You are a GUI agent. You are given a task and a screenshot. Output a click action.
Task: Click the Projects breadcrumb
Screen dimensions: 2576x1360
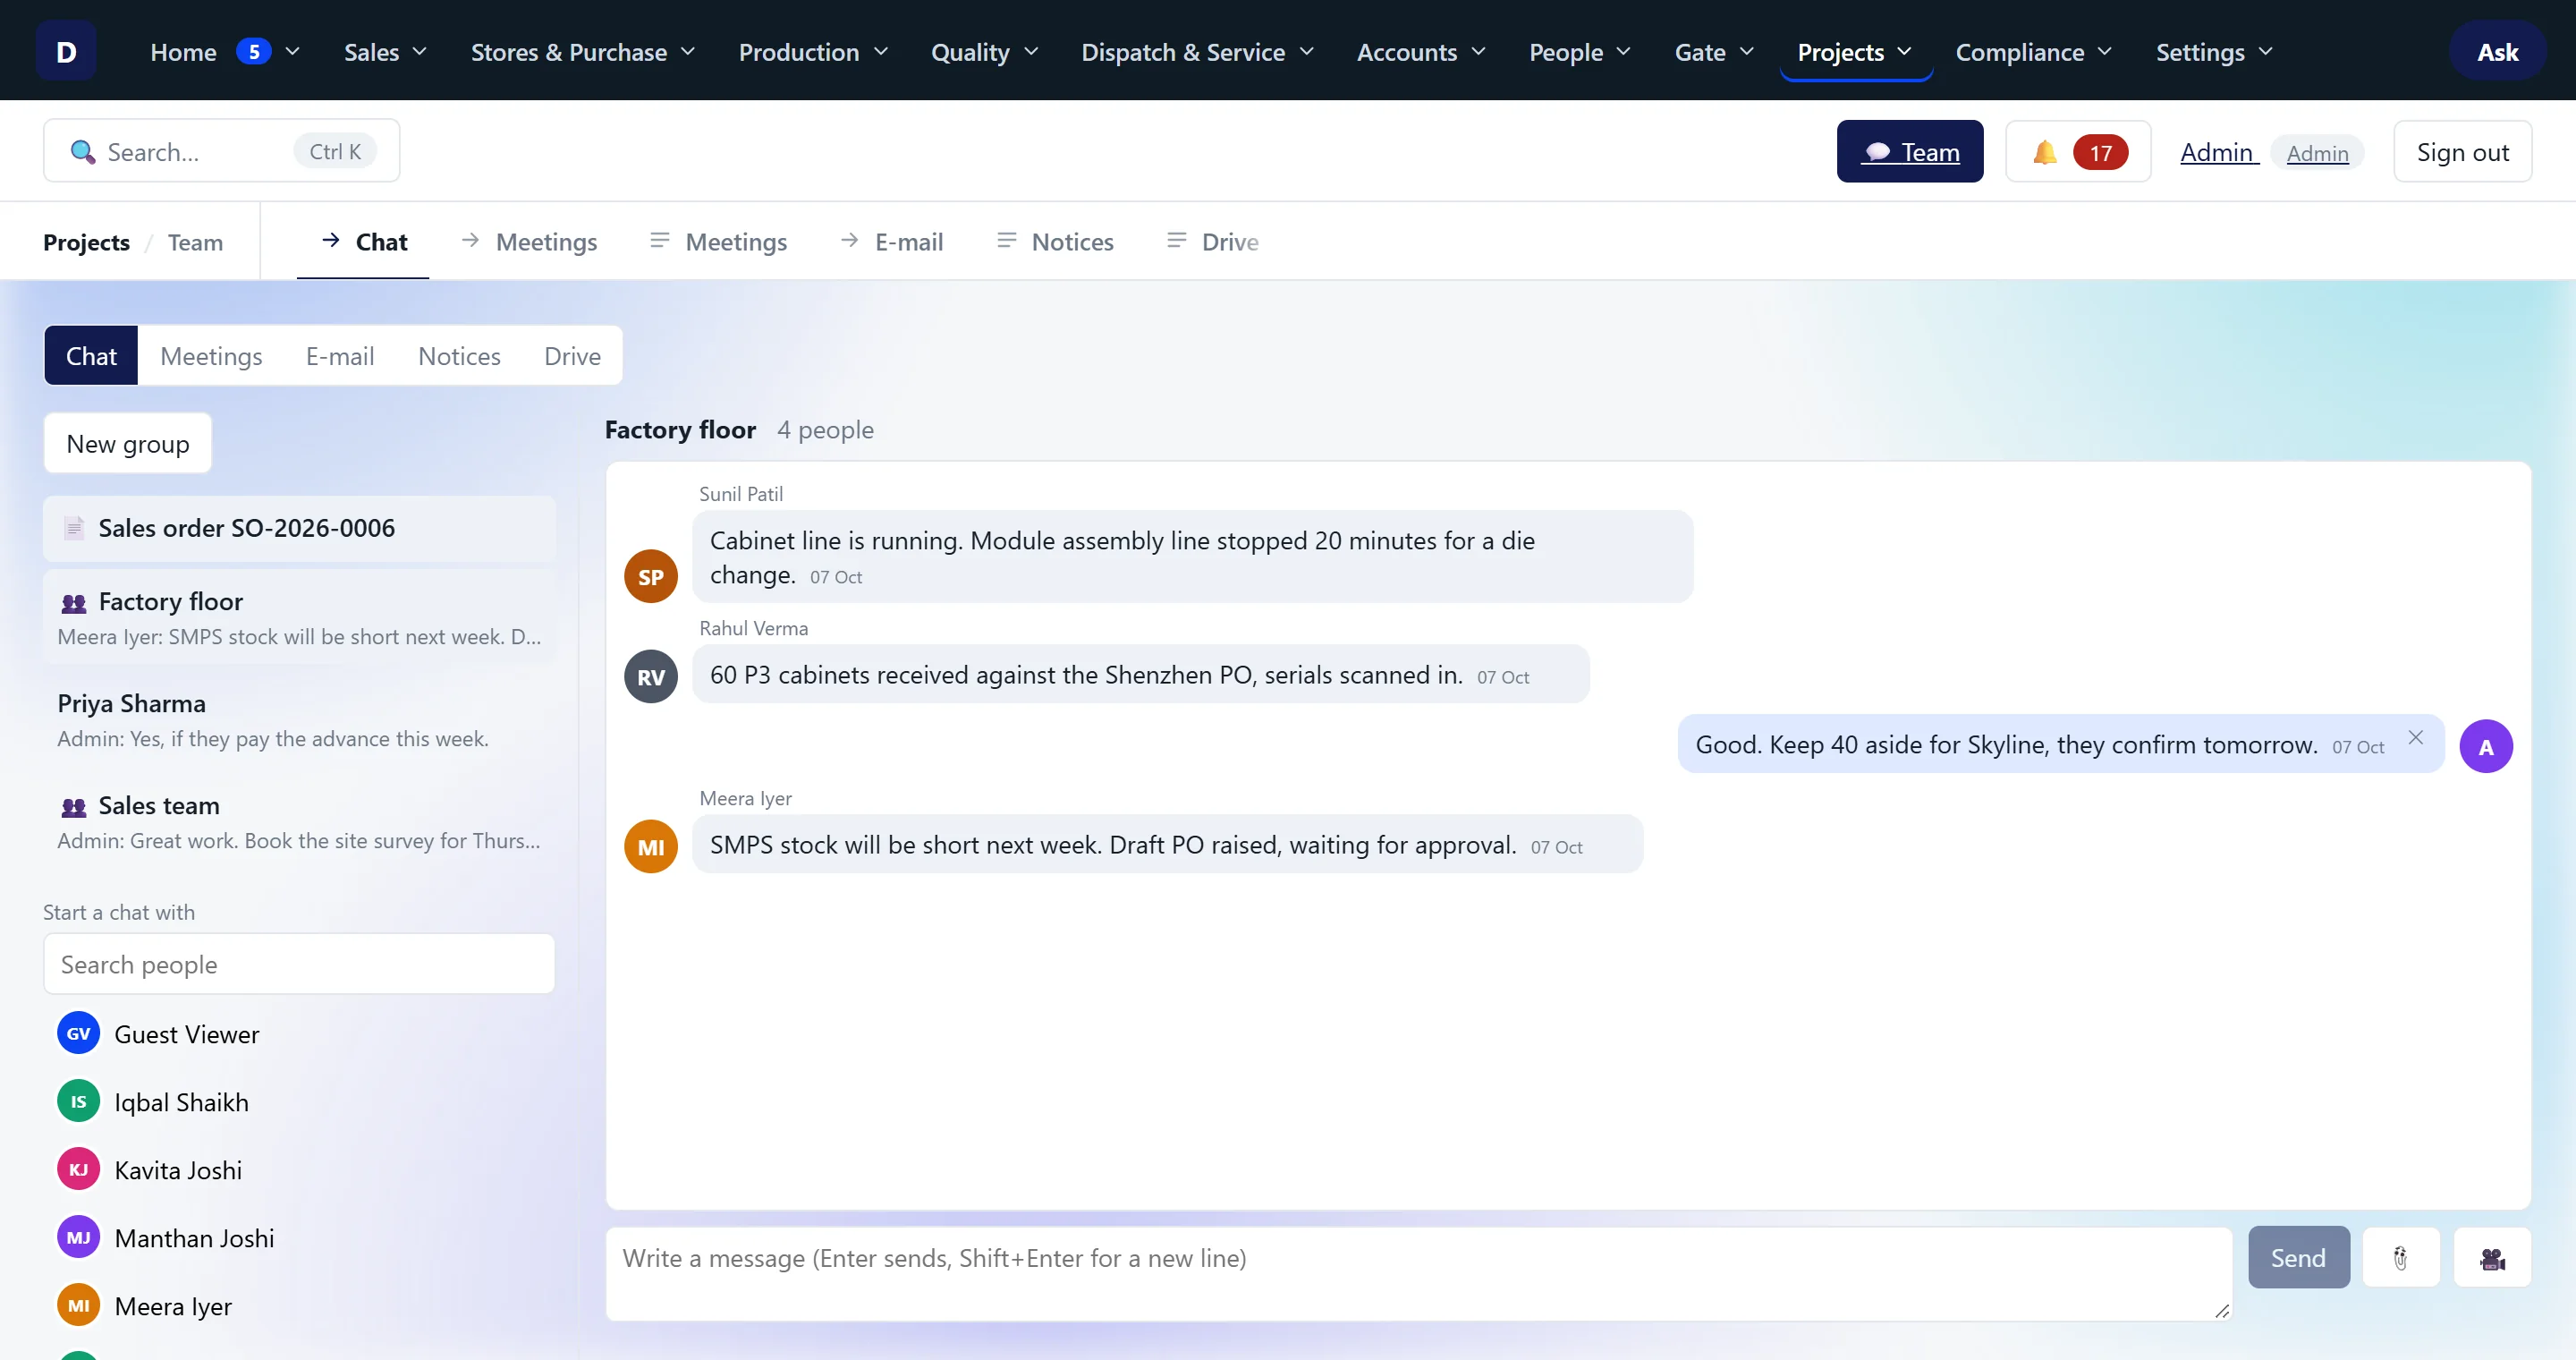coord(86,242)
